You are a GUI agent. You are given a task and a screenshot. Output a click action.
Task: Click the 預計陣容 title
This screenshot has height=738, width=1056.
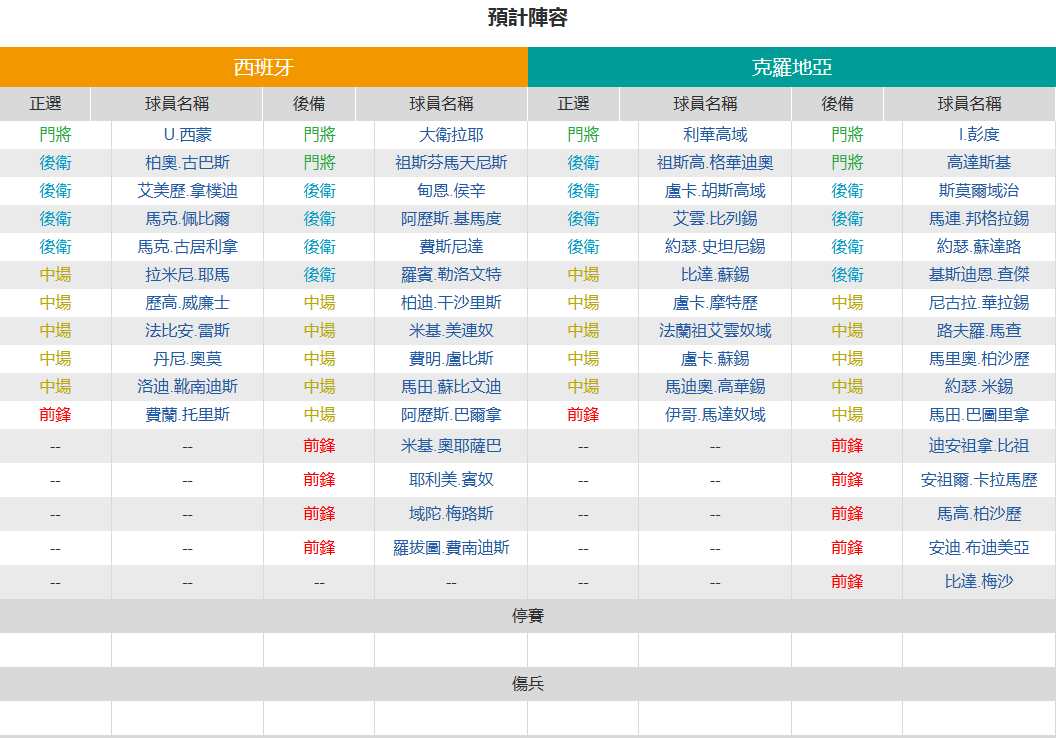point(528,18)
